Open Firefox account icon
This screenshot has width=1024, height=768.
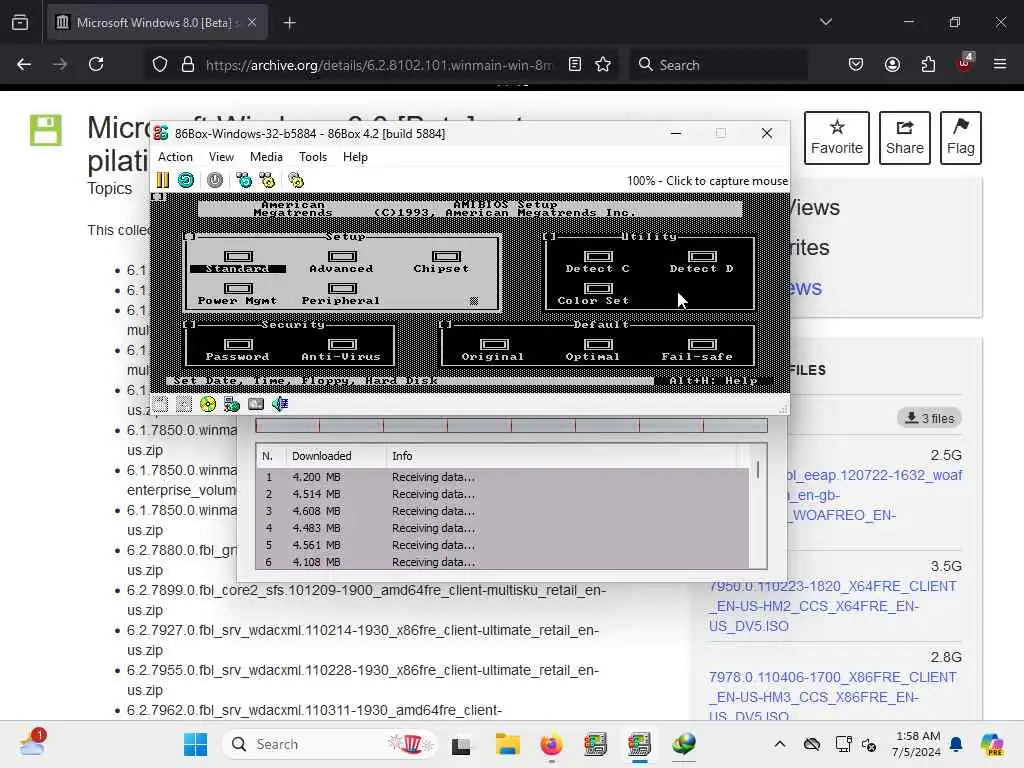coord(892,64)
